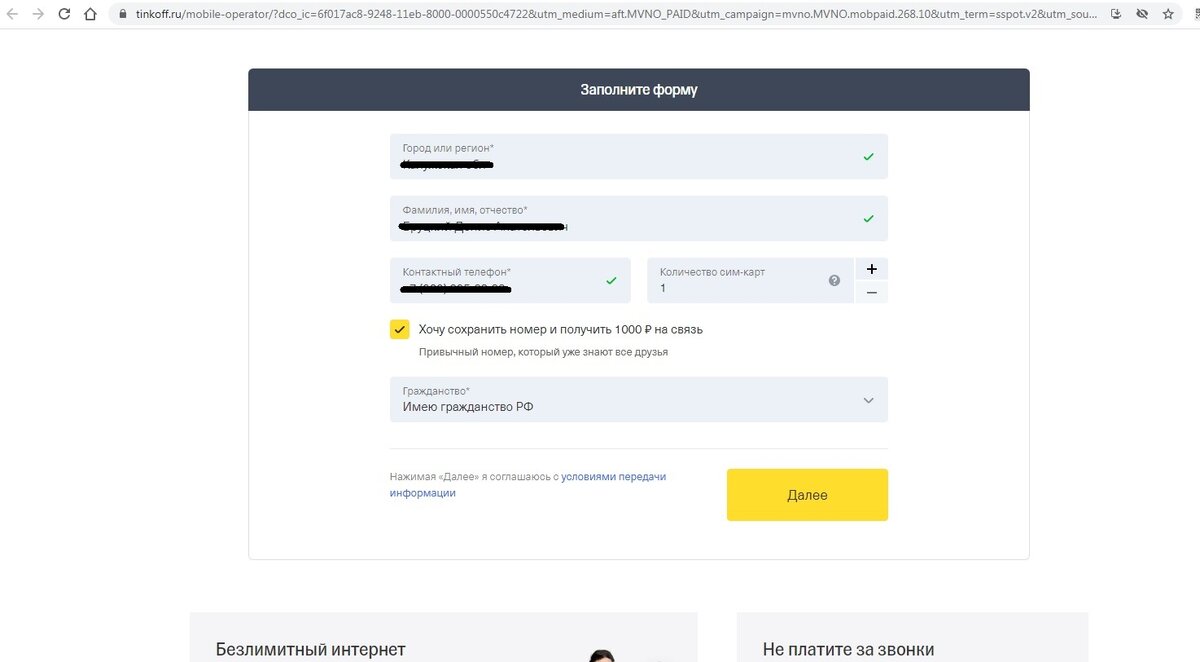The height and width of the screenshot is (662, 1200).
Task: Click the padlock site info icon
Action: point(123,15)
